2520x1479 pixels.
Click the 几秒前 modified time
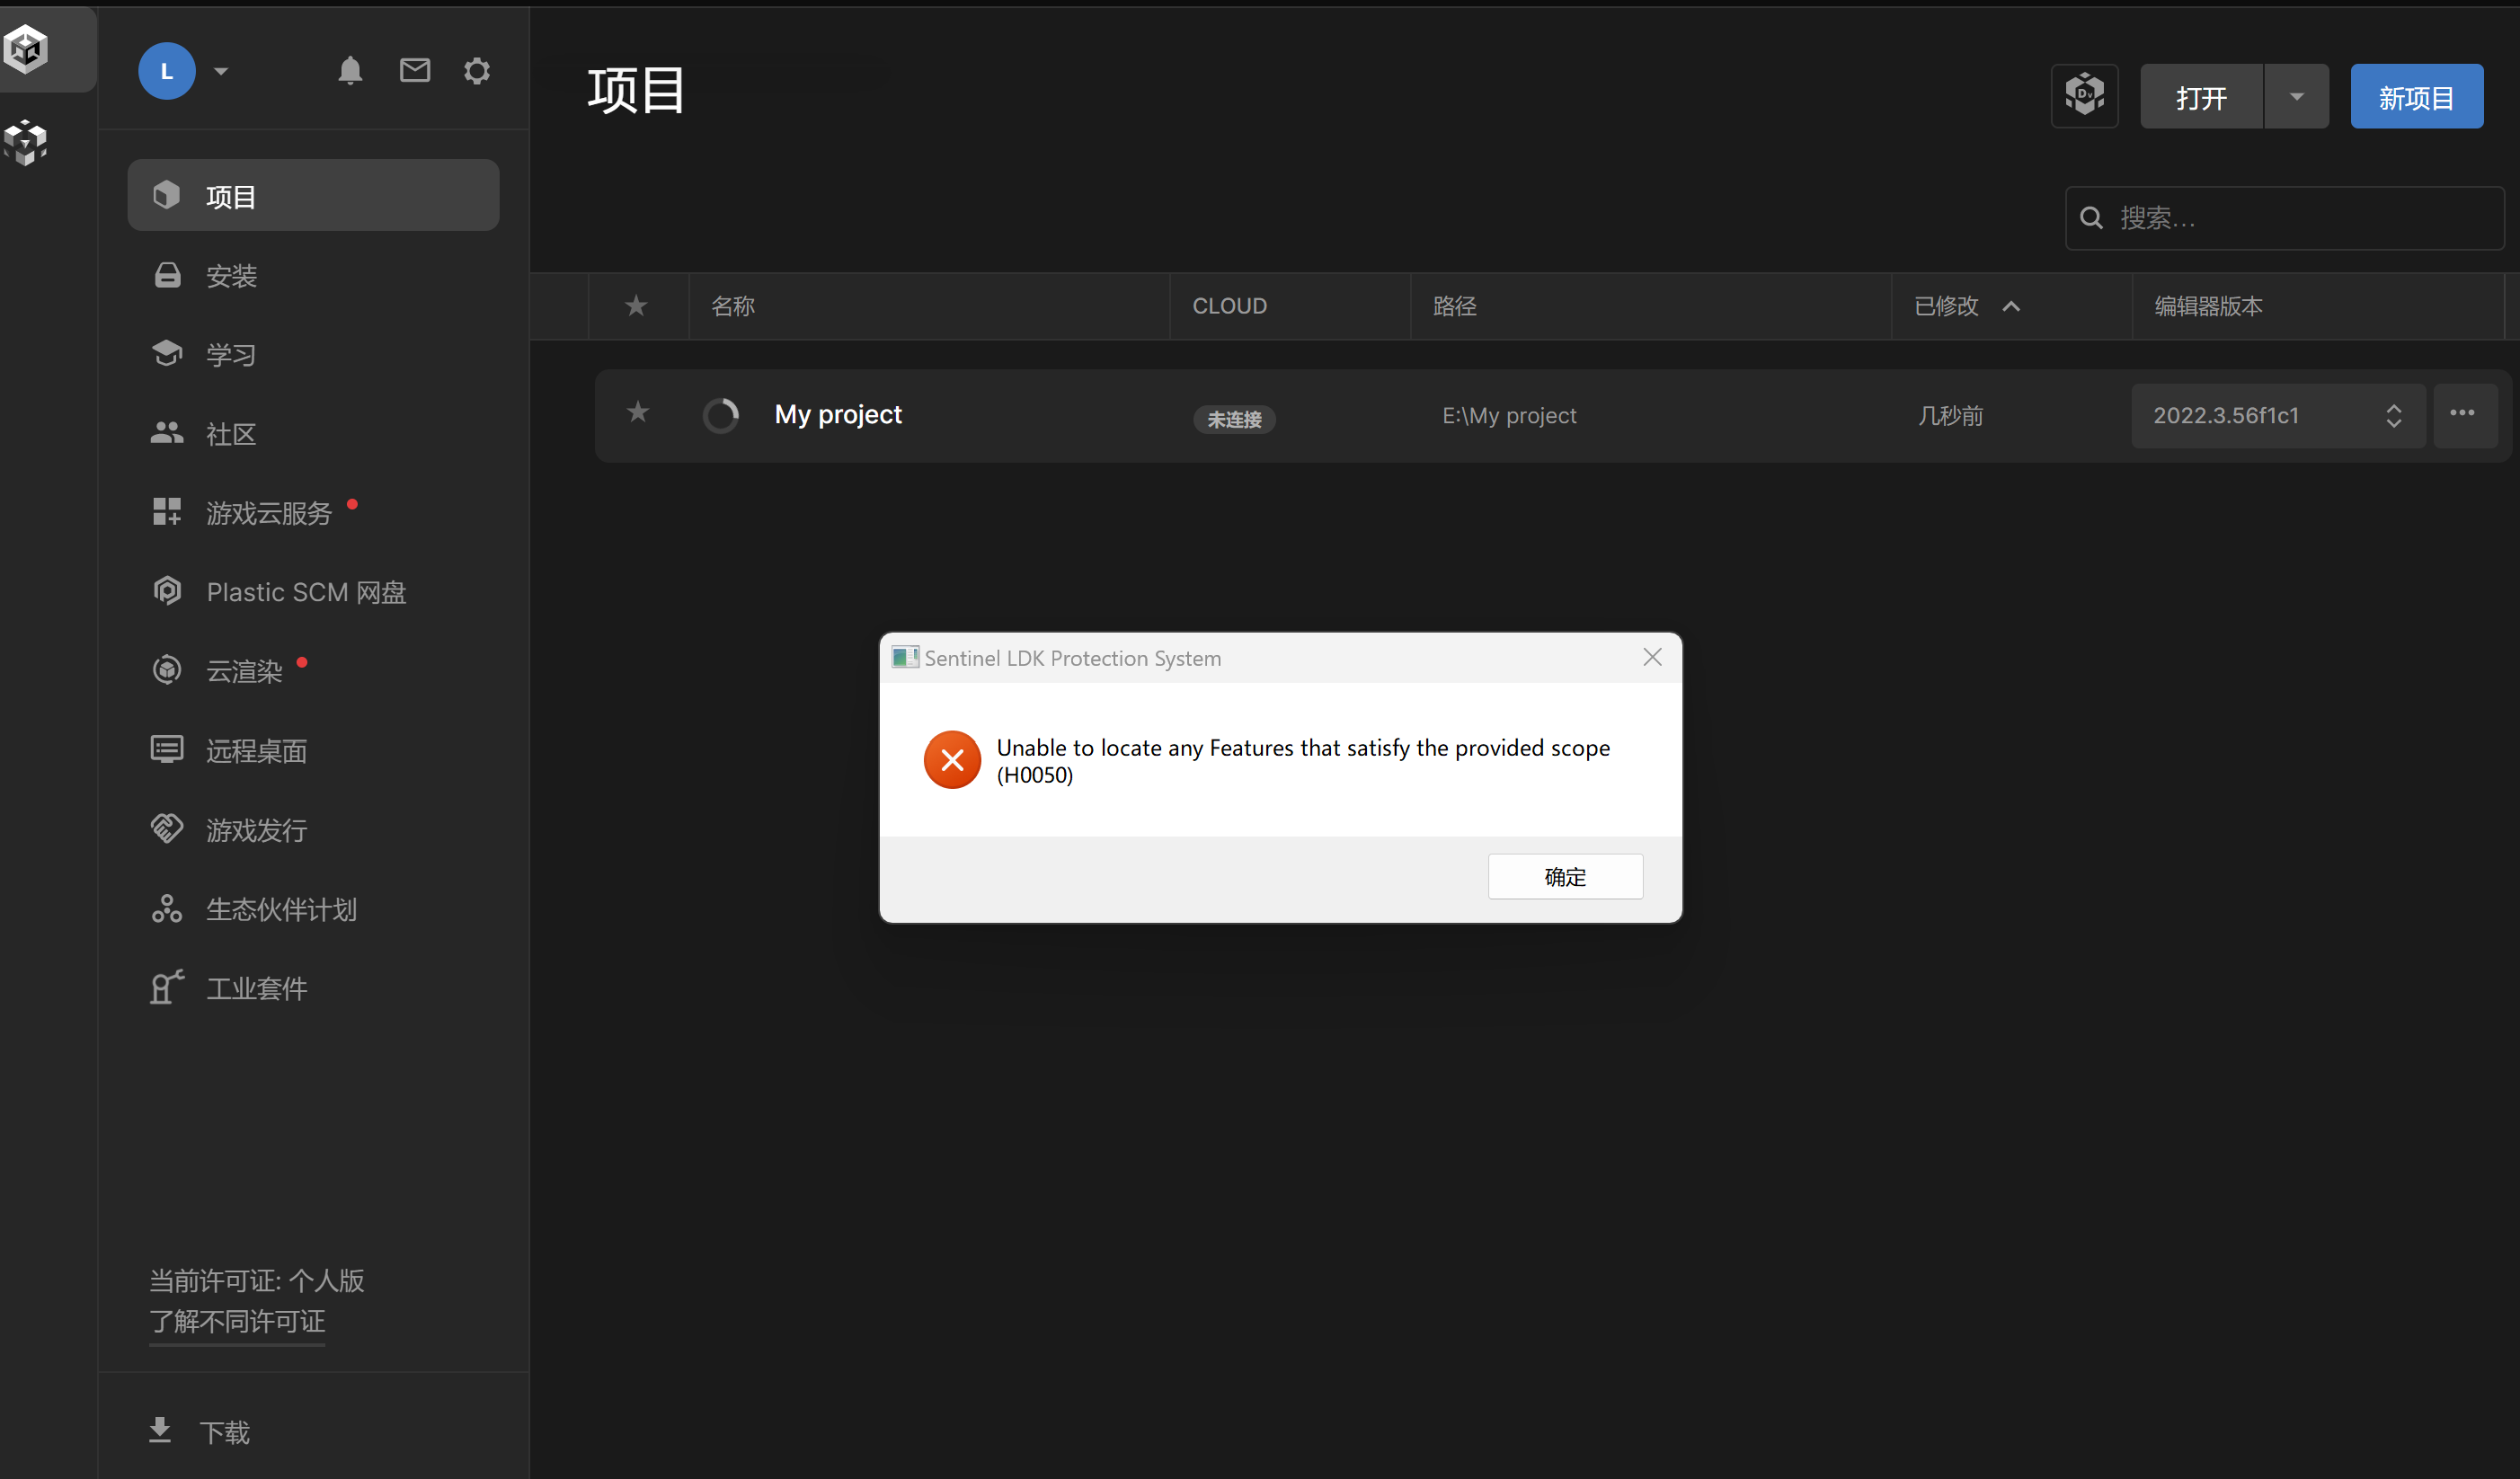click(1950, 415)
